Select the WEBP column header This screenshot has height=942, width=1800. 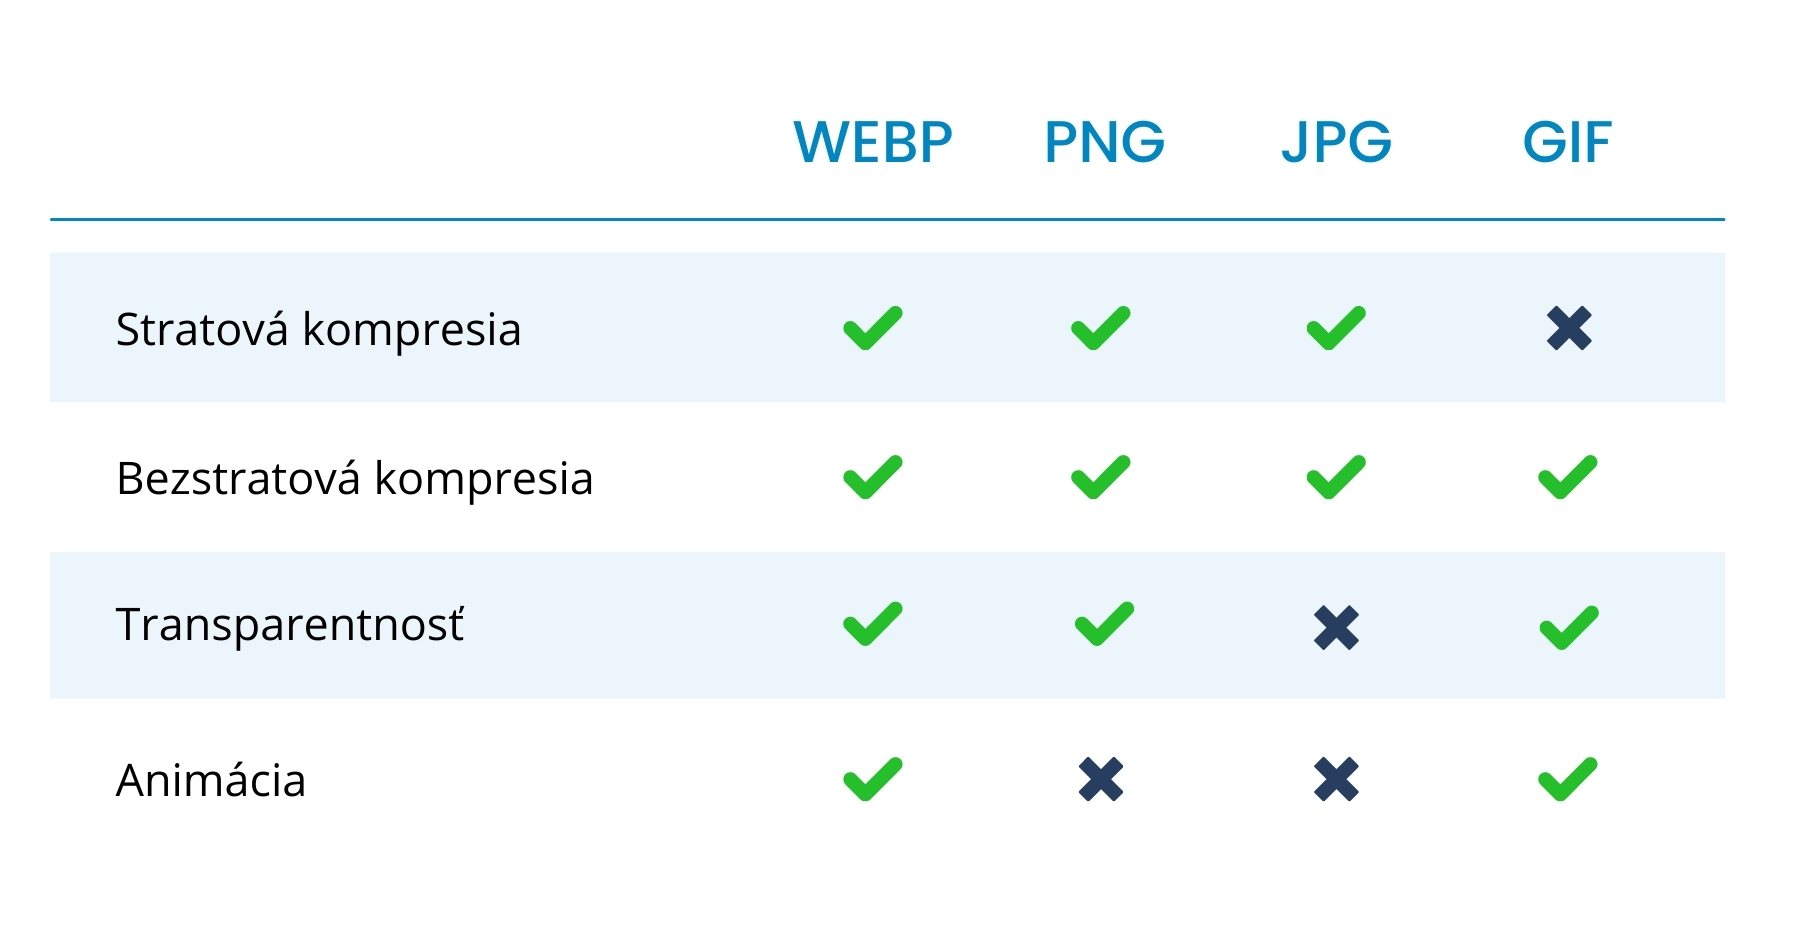pyautogui.click(x=872, y=142)
